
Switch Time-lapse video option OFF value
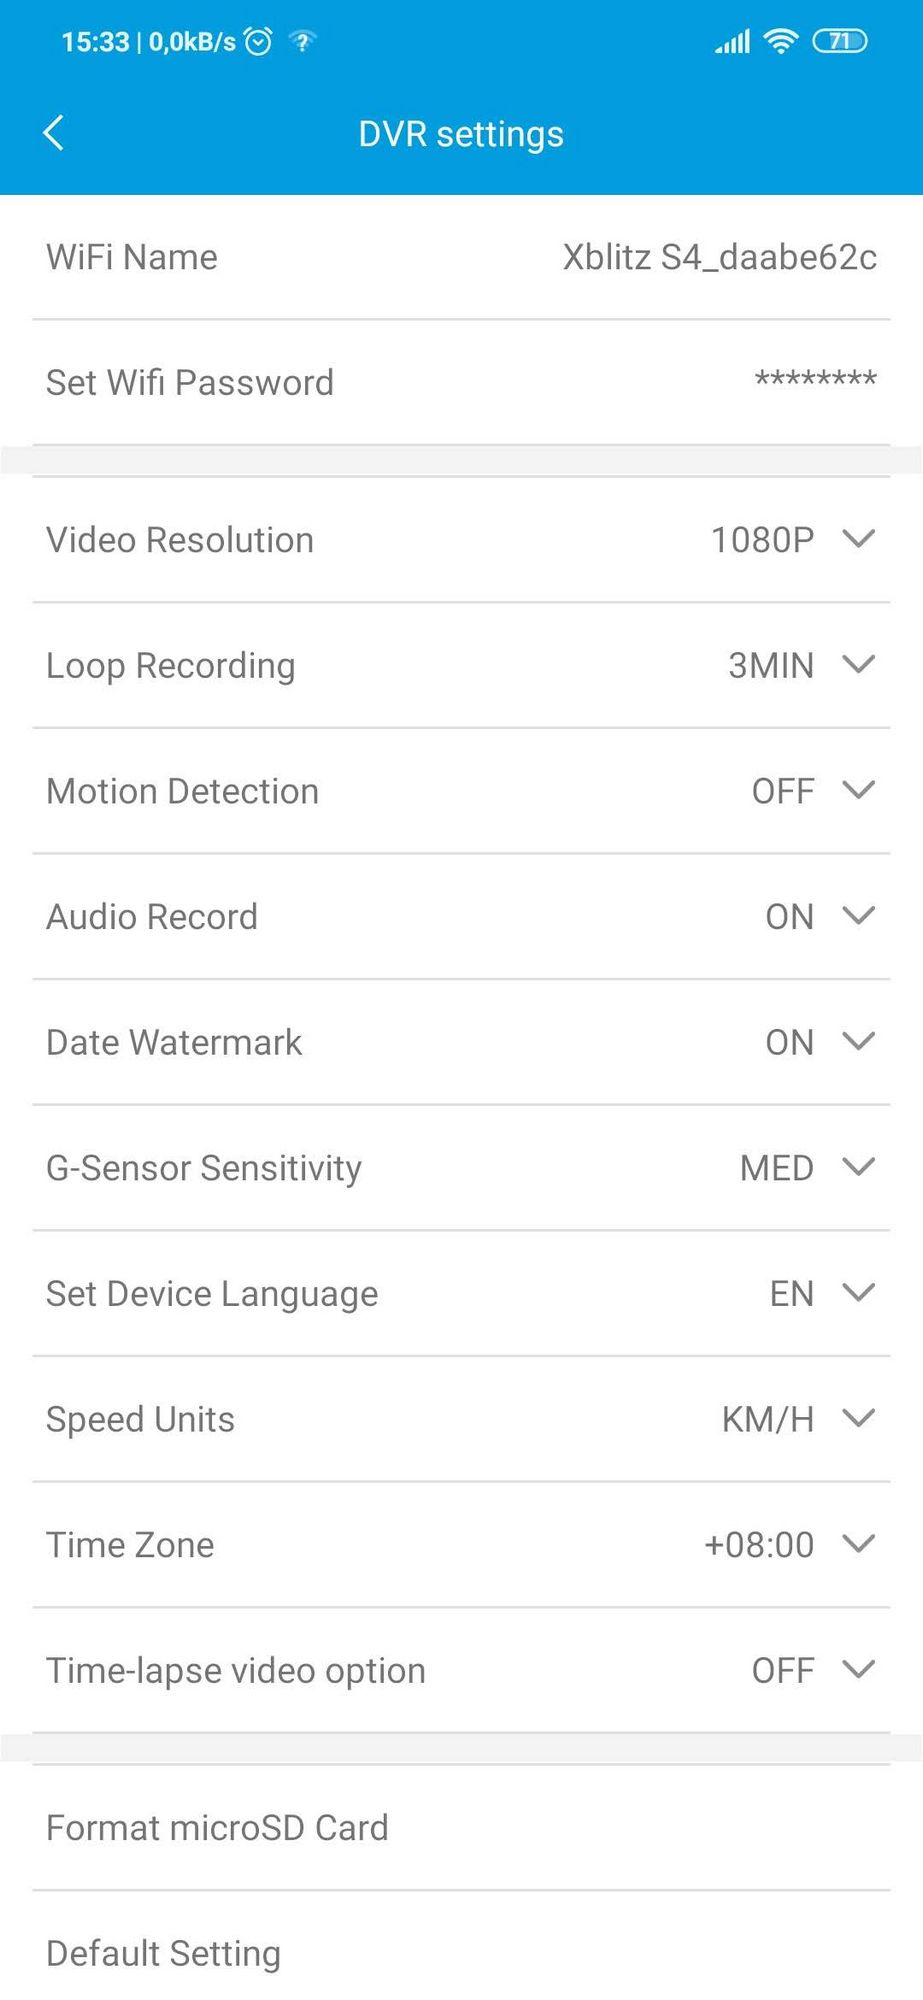[783, 1670]
